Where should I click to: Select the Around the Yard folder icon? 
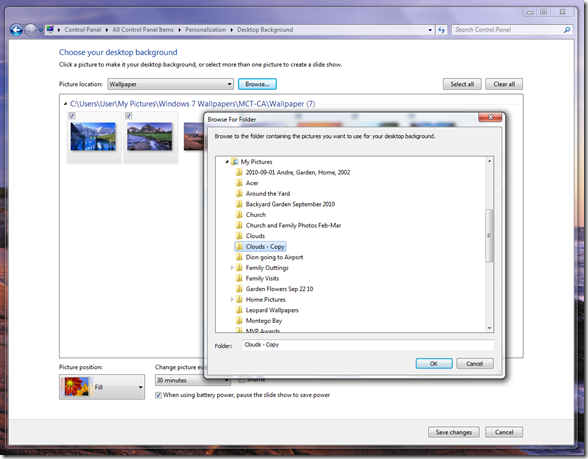point(239,194)
